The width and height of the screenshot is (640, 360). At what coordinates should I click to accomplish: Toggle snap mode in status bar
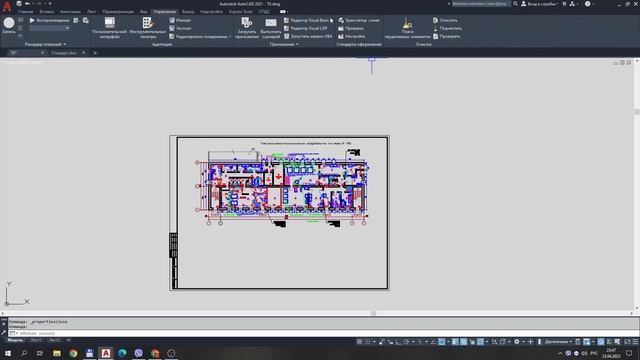[368, 342]
